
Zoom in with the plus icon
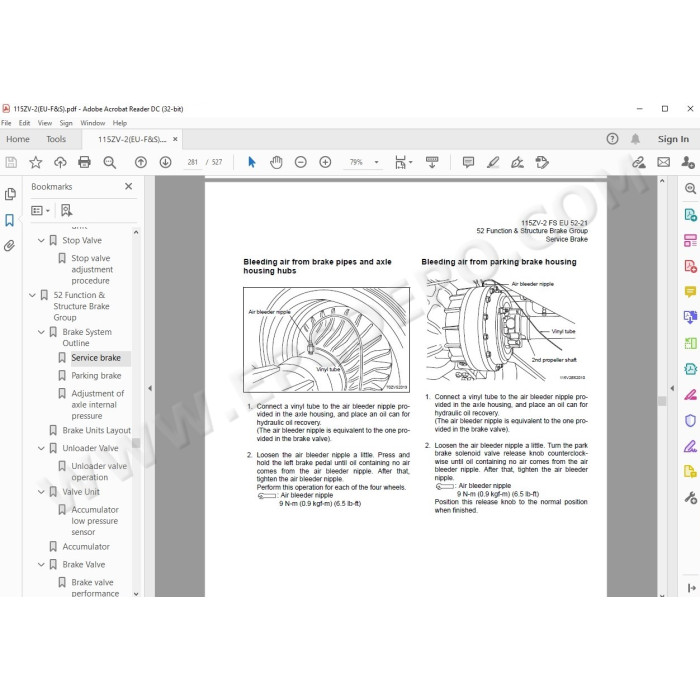tap(325, 162)
